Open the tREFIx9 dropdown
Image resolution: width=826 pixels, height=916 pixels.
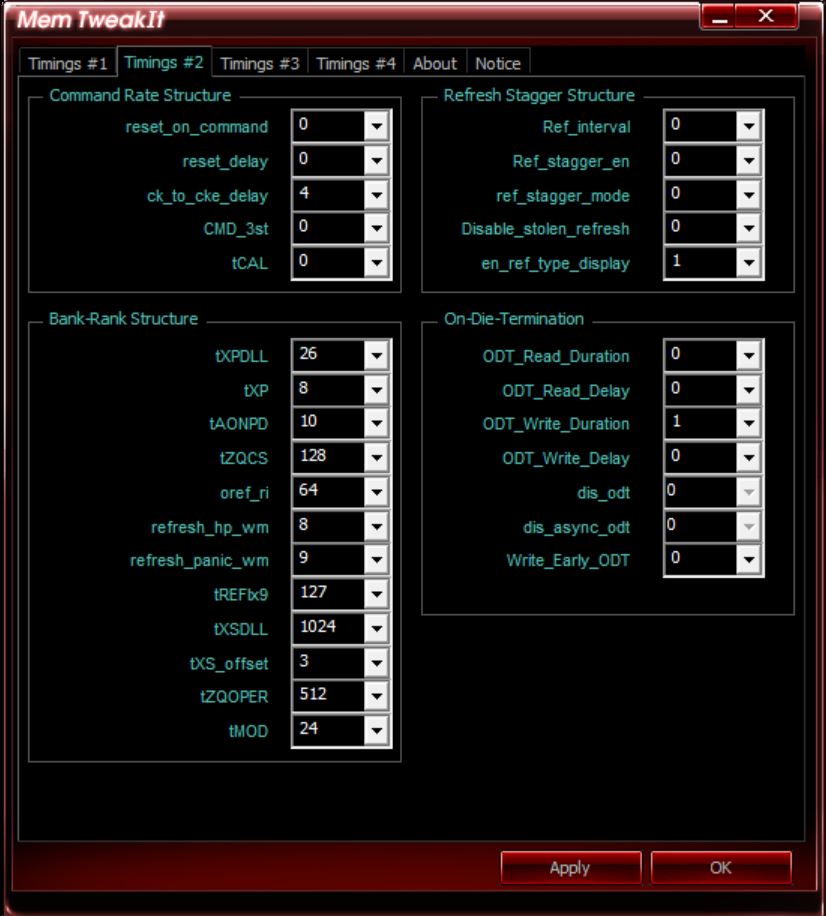376,594
